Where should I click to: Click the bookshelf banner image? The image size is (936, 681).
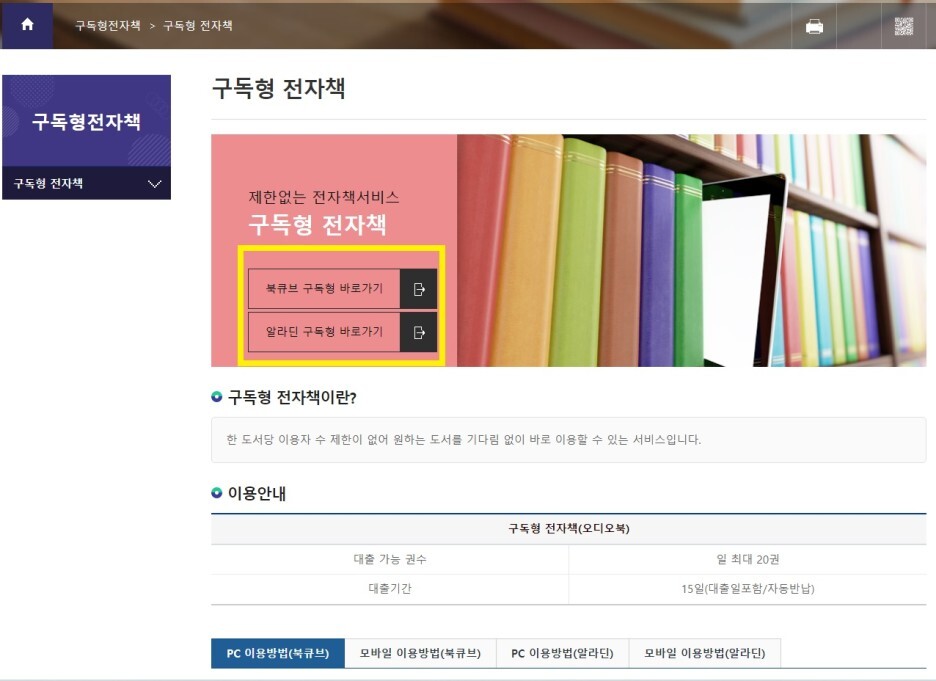pyautogui.click(x=691, y=250)
